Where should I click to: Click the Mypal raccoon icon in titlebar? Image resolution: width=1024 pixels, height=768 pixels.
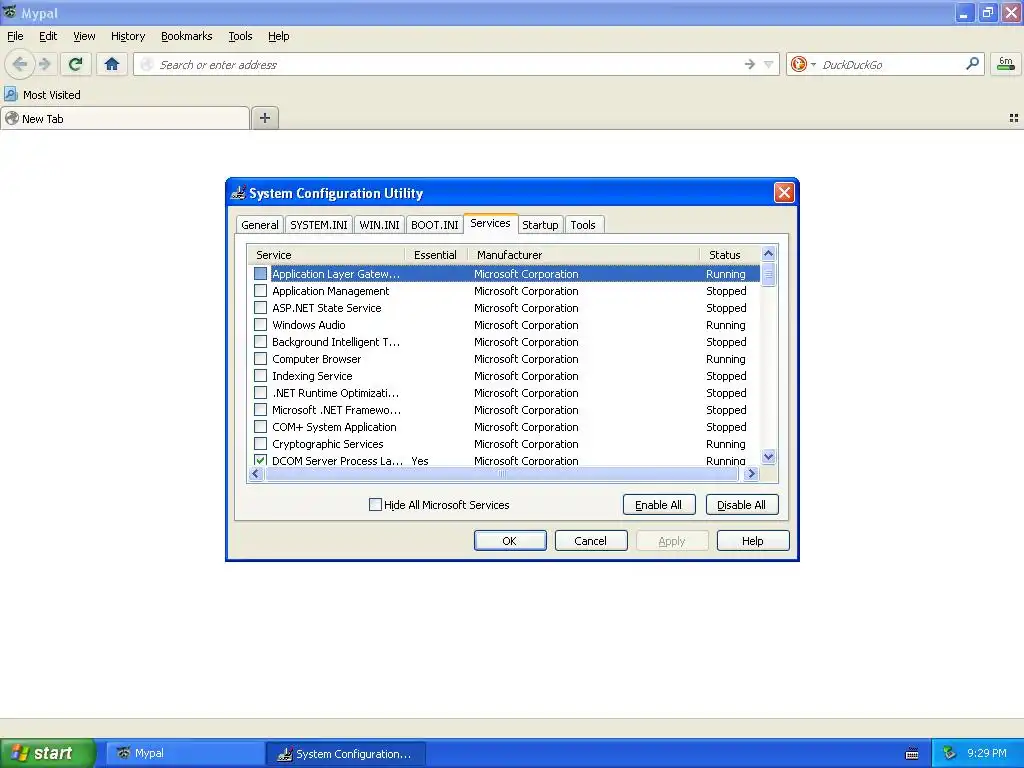[10, 12]
